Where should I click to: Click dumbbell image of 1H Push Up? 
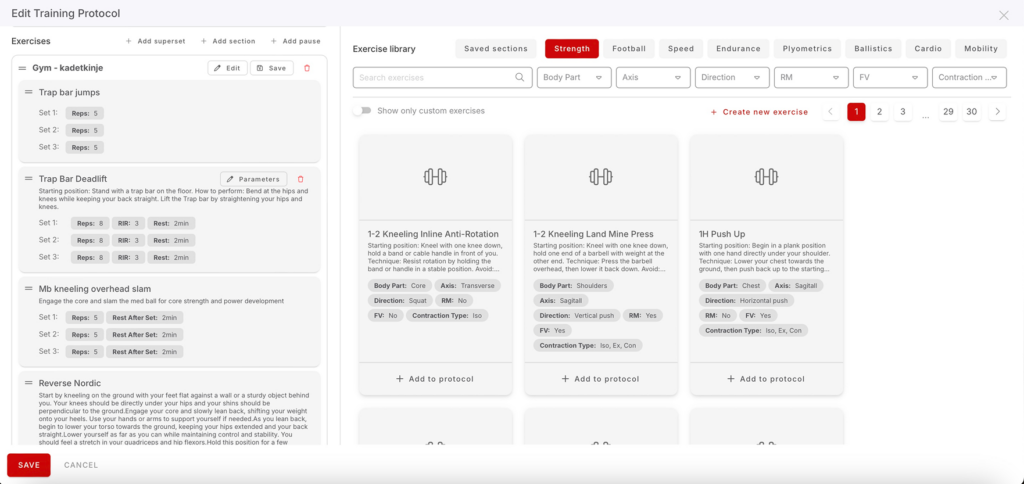(766, 176)
